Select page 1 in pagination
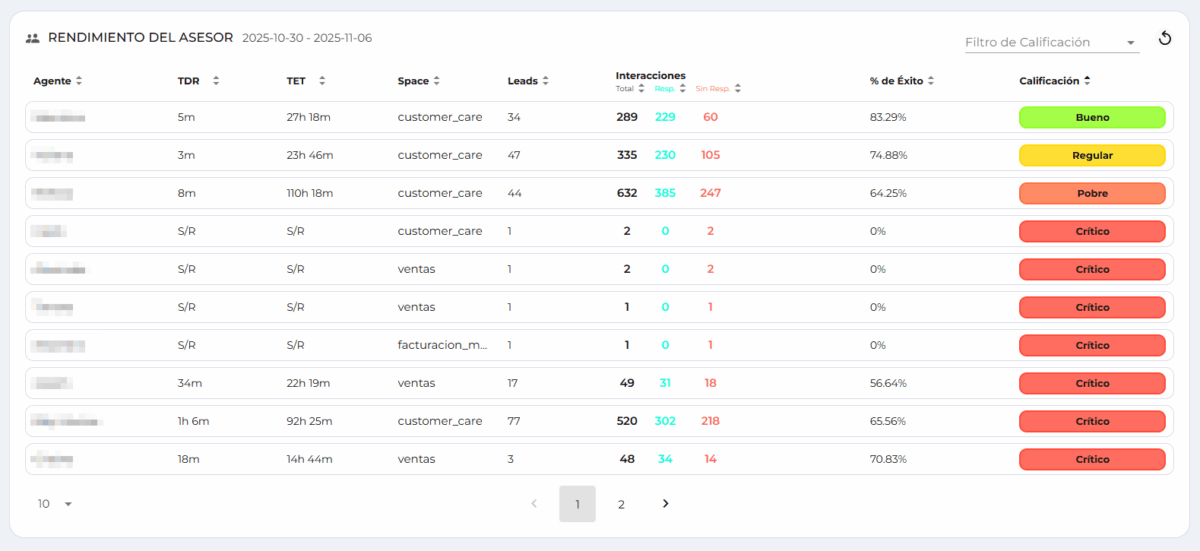The height and width of the screenshot is (551, 1200). pyautogui.click(x=577, y=504)
